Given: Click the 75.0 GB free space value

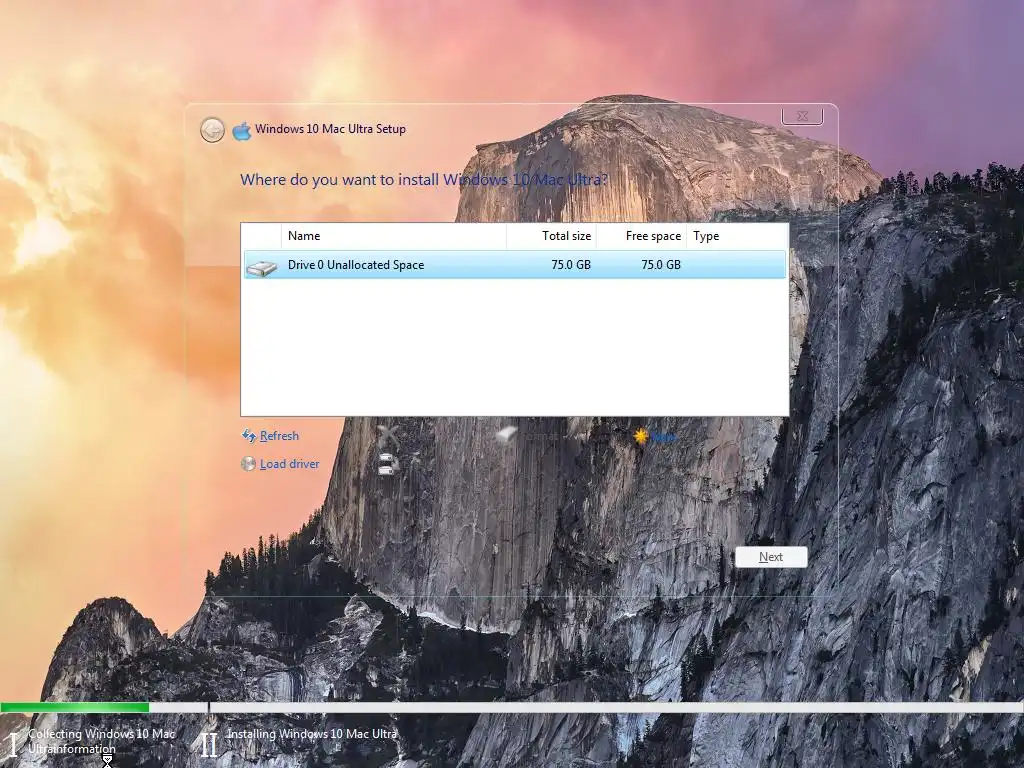Looking at the screenshot, I should point(661,264).
